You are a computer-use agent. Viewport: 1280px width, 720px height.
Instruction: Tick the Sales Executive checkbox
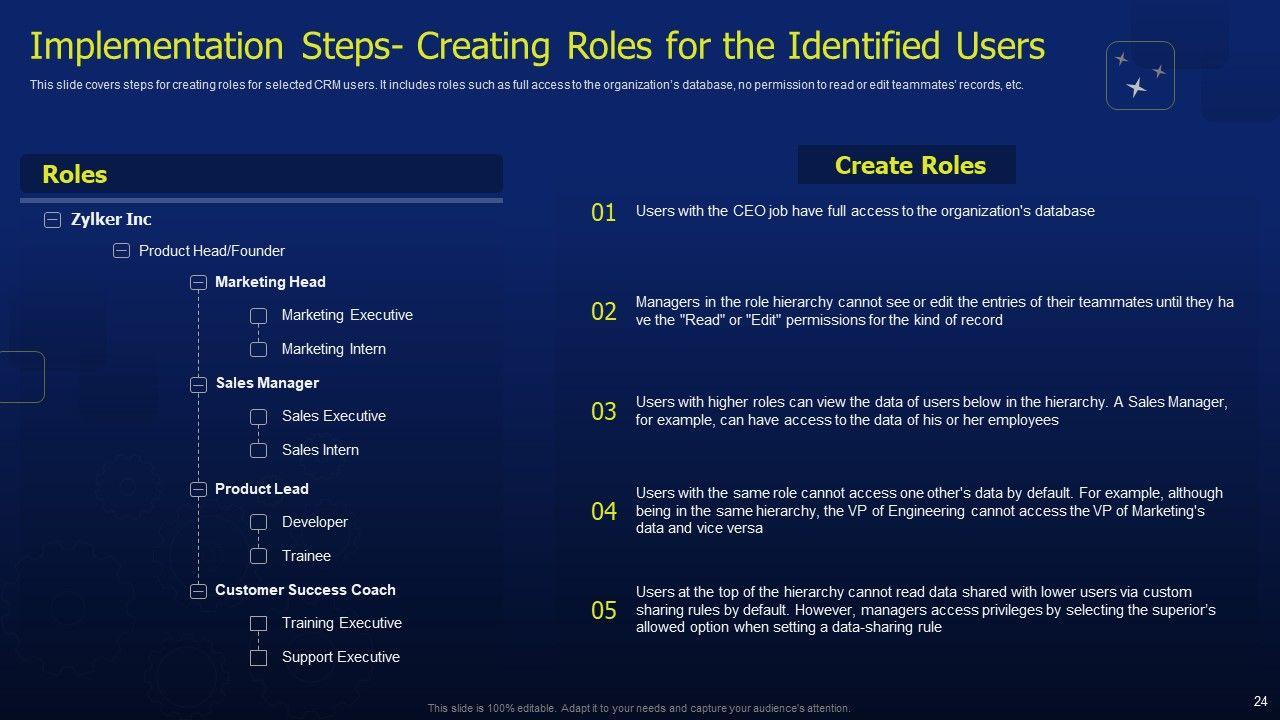coord(258,417)
